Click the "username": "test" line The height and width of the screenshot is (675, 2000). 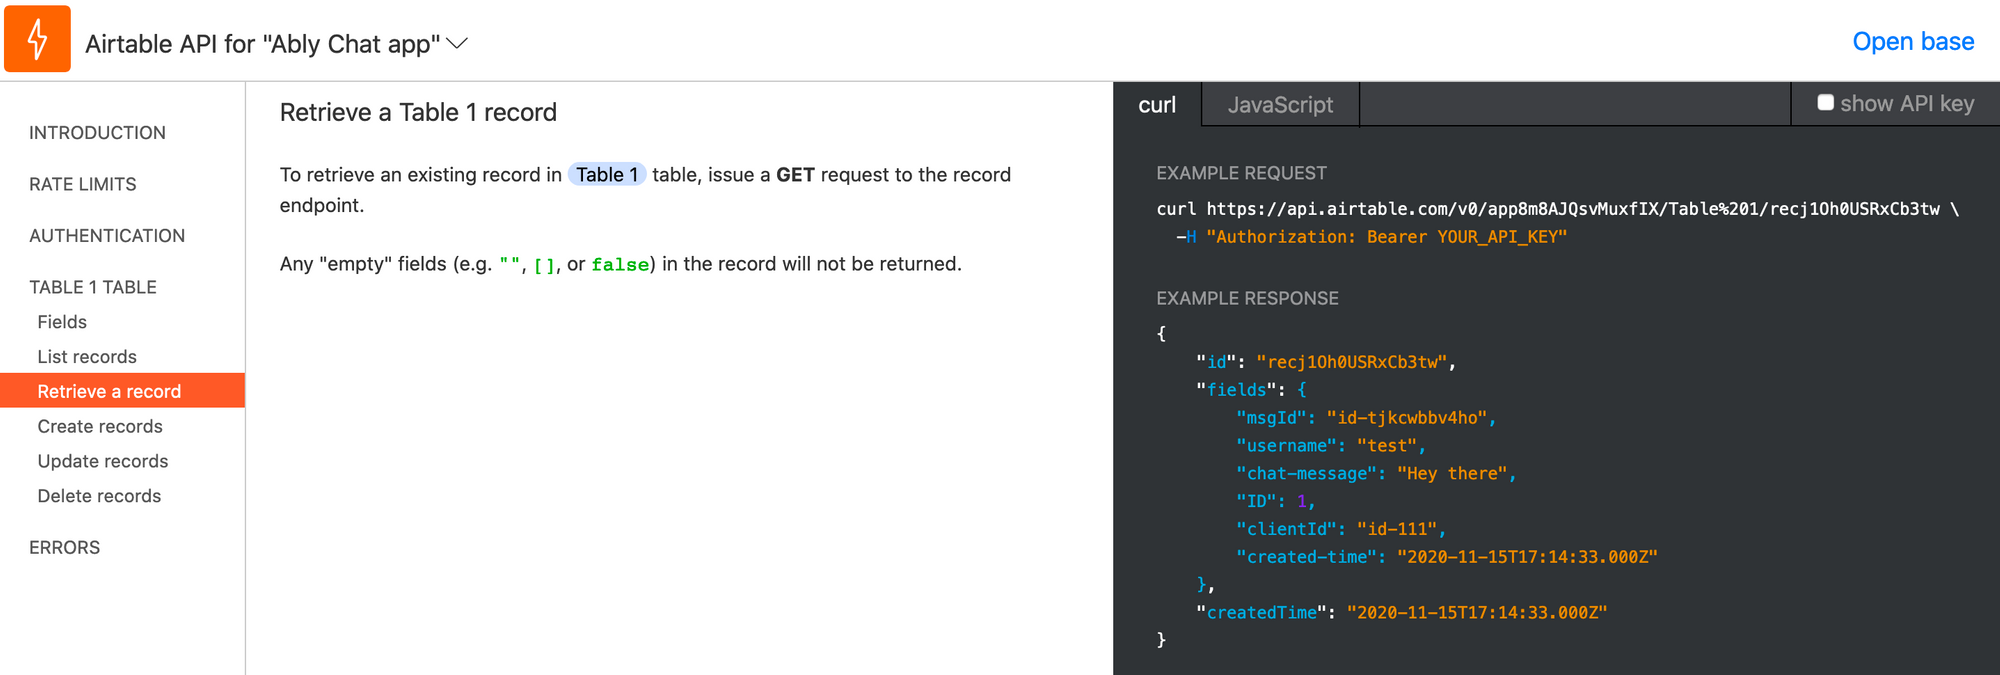[1331, 446]
